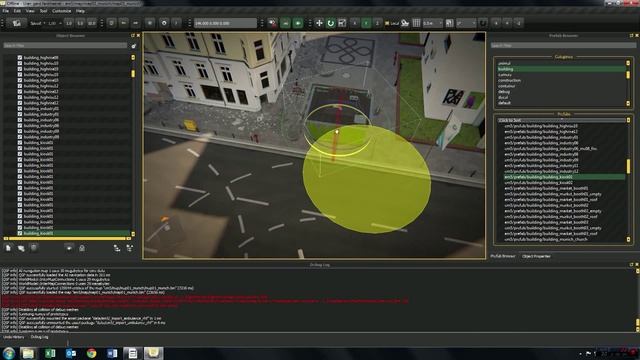Image resolution: width=640 pixels, height=360 pixels.
Task: Open the Tool menu
Action: click(43, 11)
